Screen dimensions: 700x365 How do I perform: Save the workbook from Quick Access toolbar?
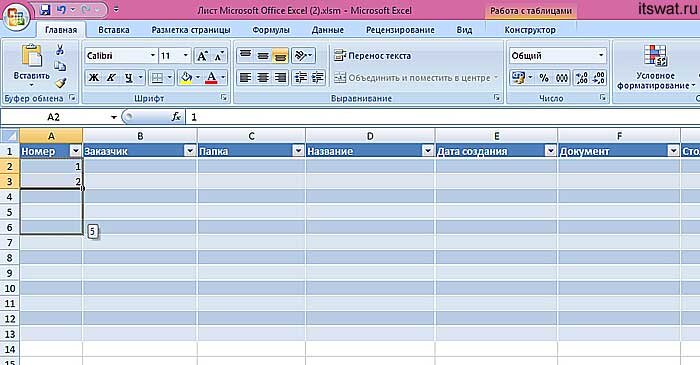45,9
